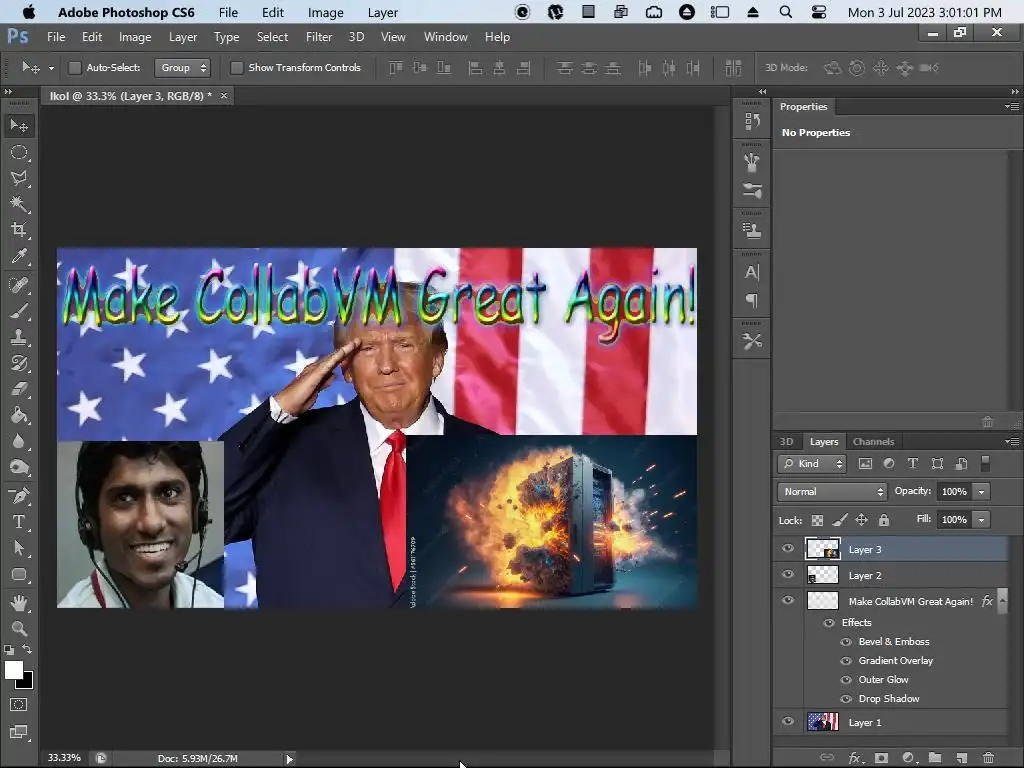Select the Healing Brush tool
1024x768 pixels.
point(19,285)
